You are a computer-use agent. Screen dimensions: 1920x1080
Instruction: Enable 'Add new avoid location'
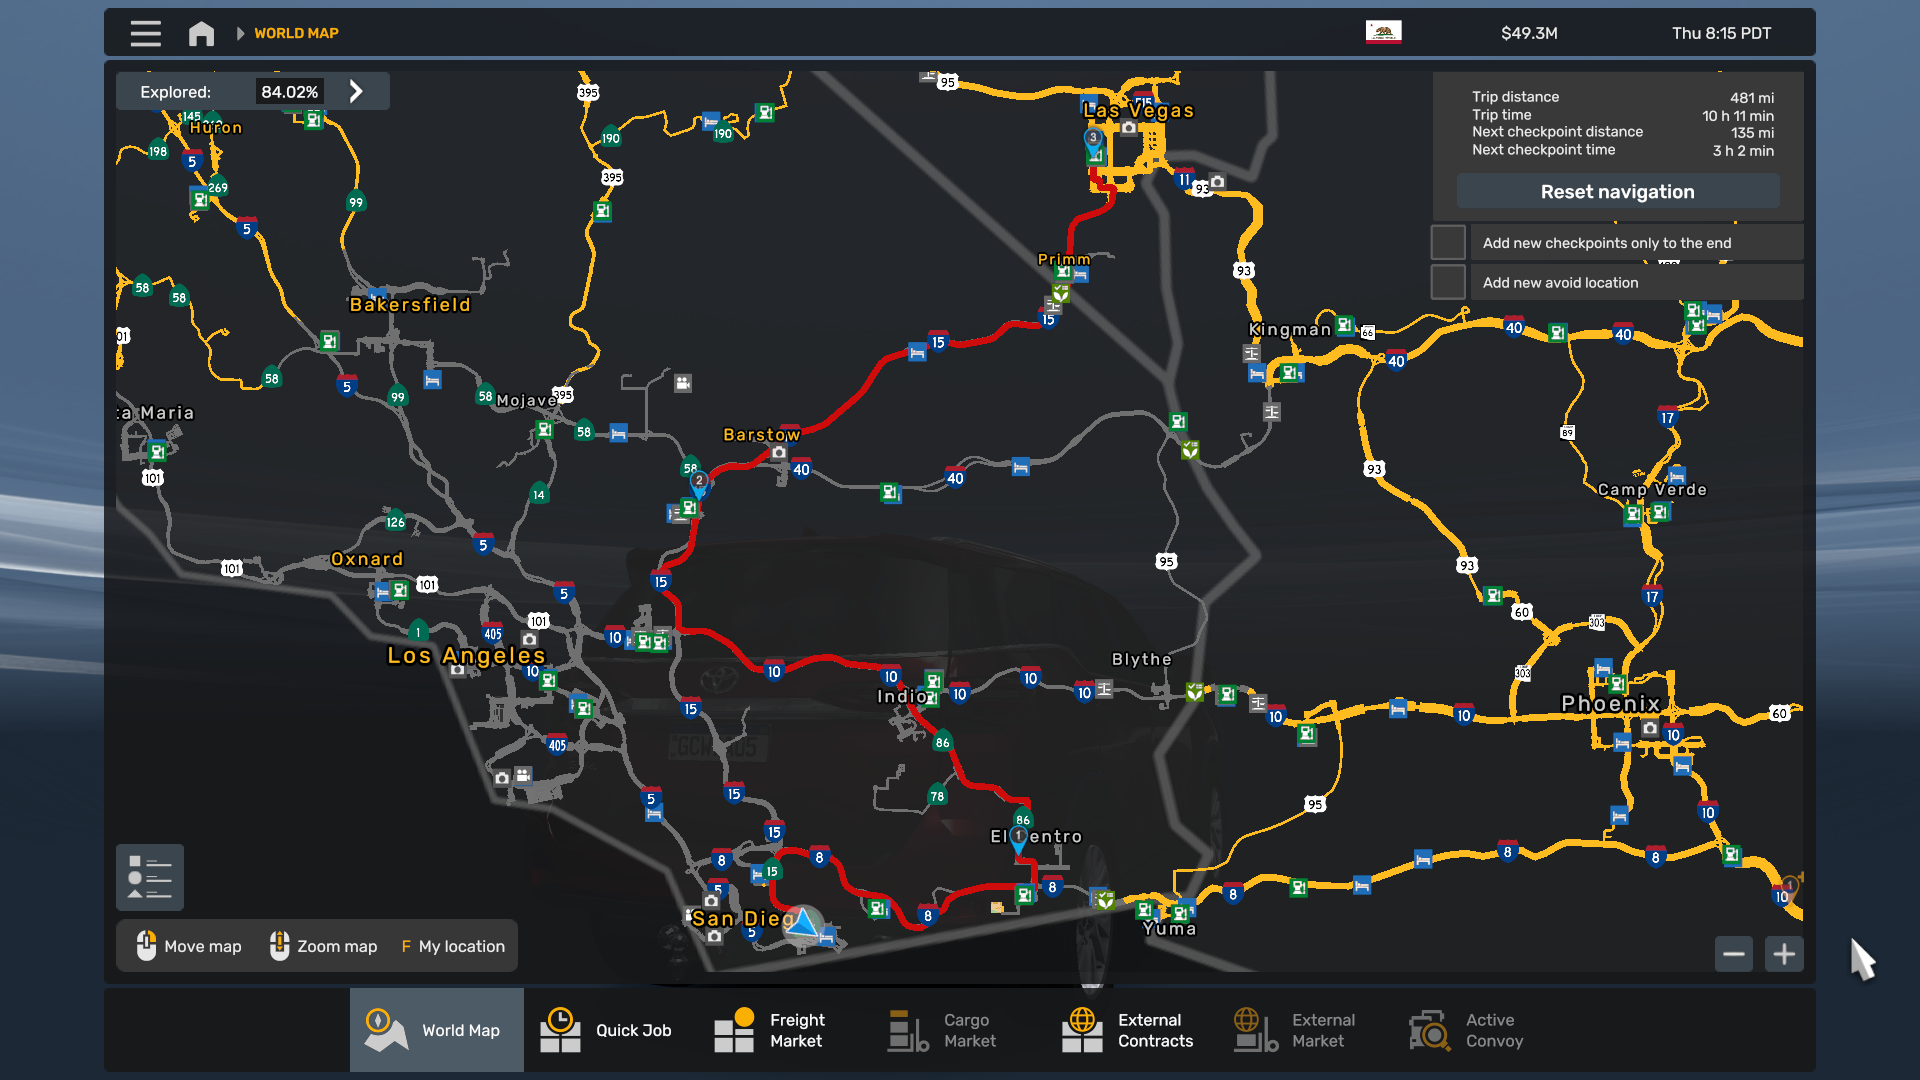(x=1448, y=281)
